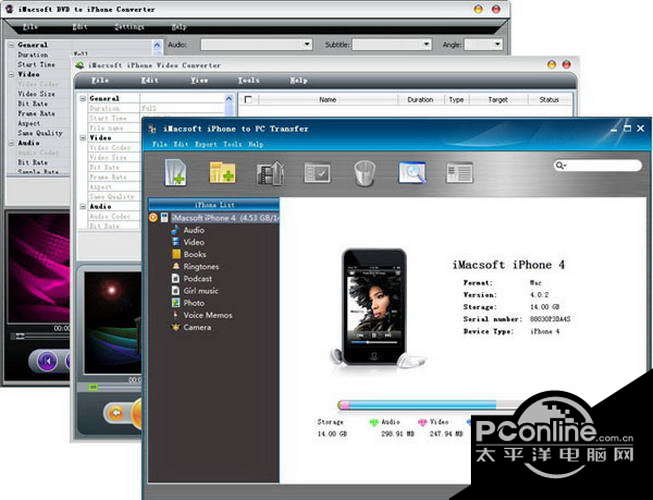The height and width of the screenshot is (500, 653).
Task: Open Help menu in iPhone Video Converter
Action: [299, 80]
